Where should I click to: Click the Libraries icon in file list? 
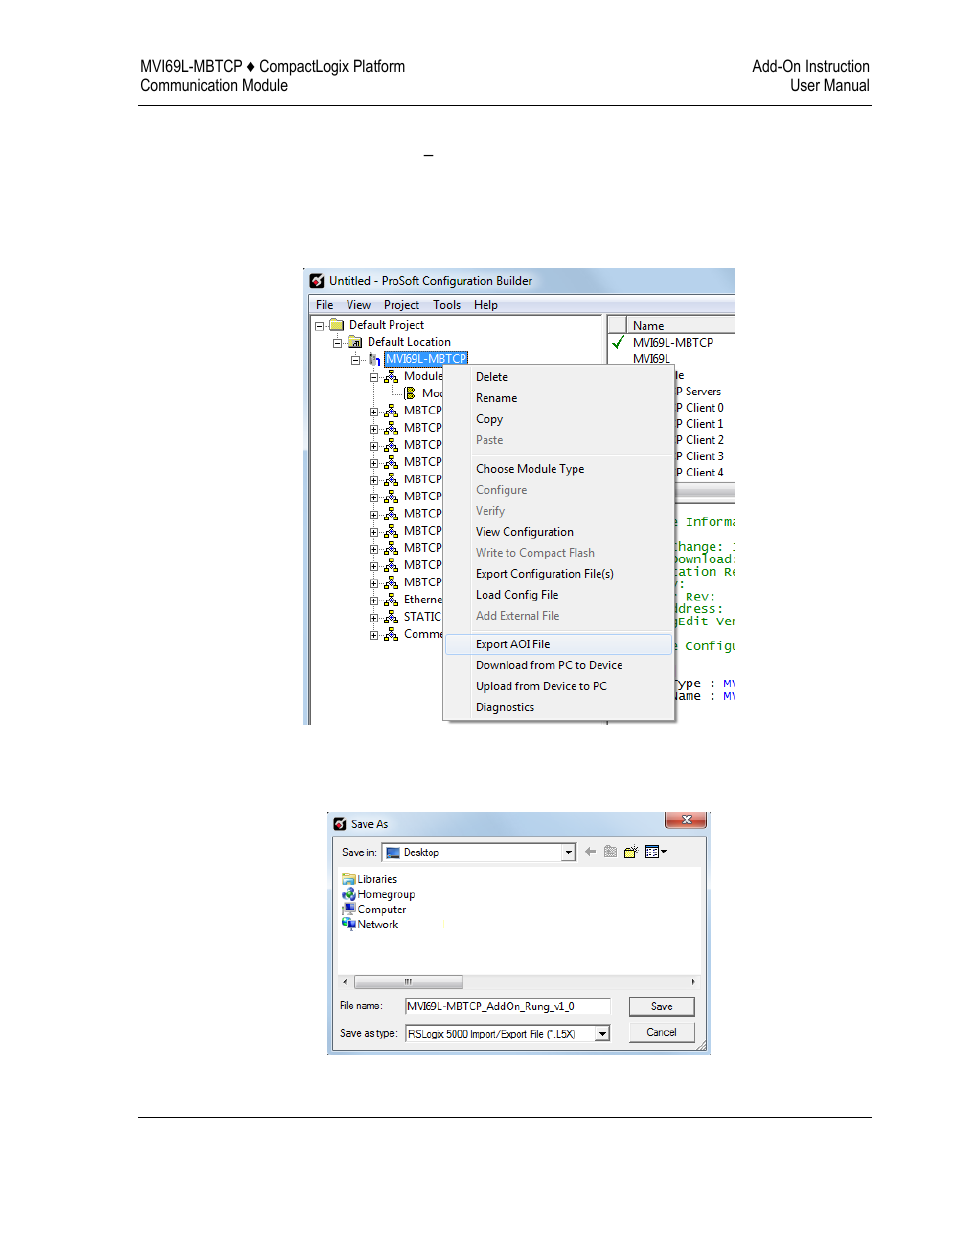pos(349,879)
